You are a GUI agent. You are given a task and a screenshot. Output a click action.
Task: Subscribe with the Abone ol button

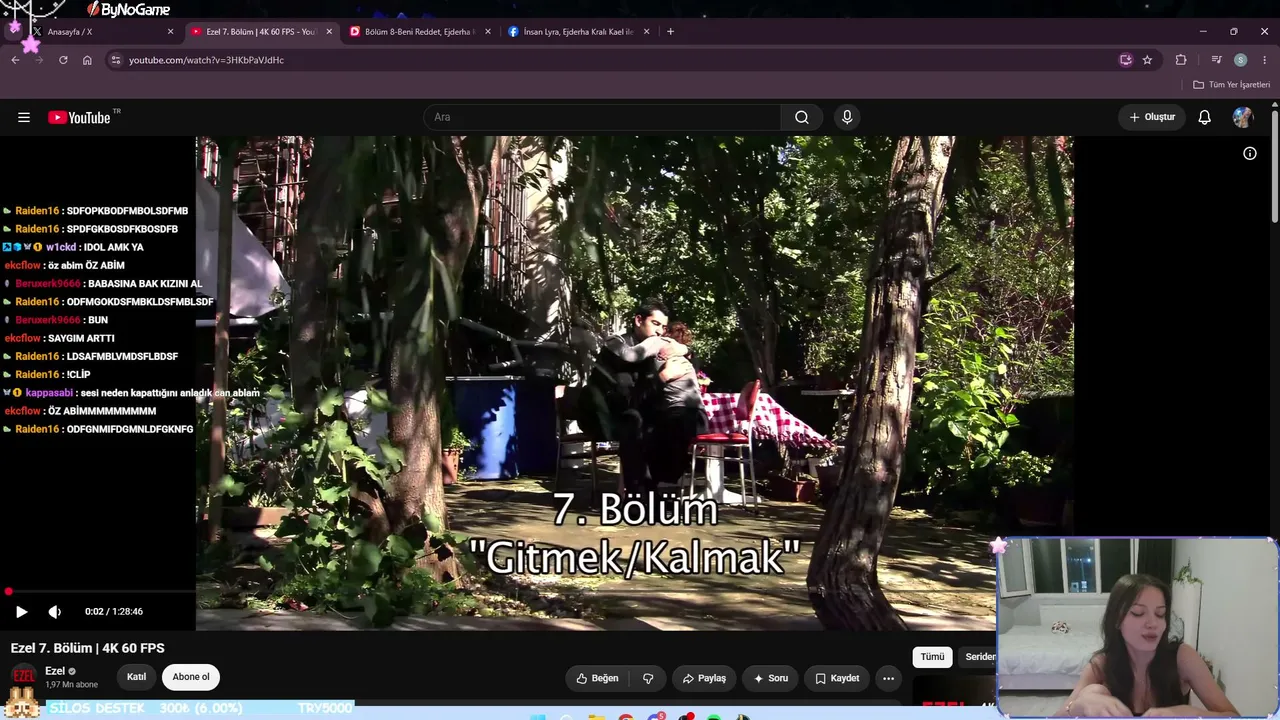tap(191, 677)
